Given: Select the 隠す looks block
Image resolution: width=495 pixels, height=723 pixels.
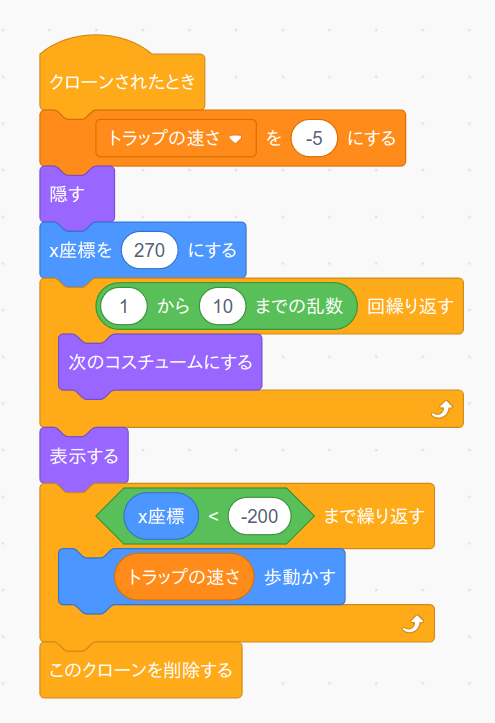Looking at the screenshot, I should coord(77,194).
